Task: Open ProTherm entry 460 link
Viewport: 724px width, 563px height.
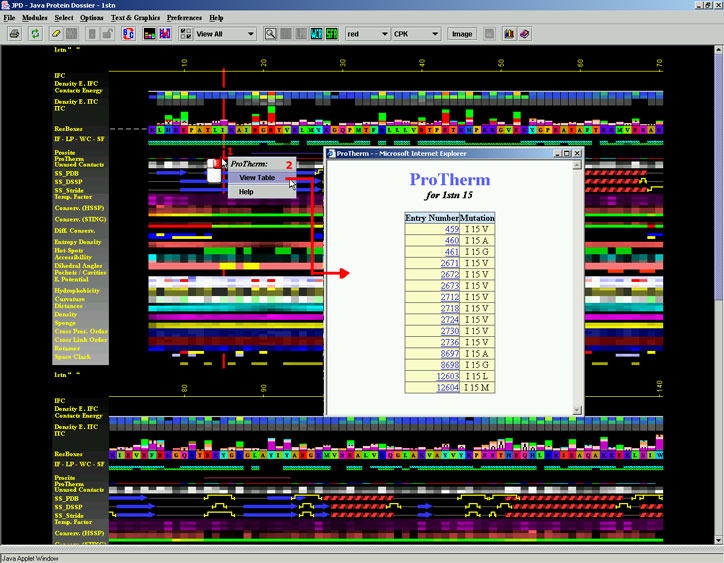Action: click(x=452, y=240)
